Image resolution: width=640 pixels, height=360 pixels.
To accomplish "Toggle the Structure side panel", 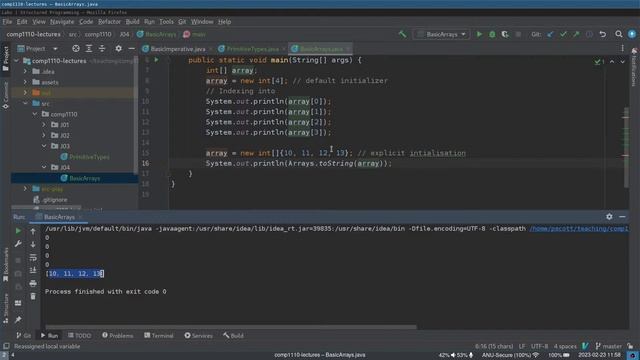I will (x=5, y=309).
